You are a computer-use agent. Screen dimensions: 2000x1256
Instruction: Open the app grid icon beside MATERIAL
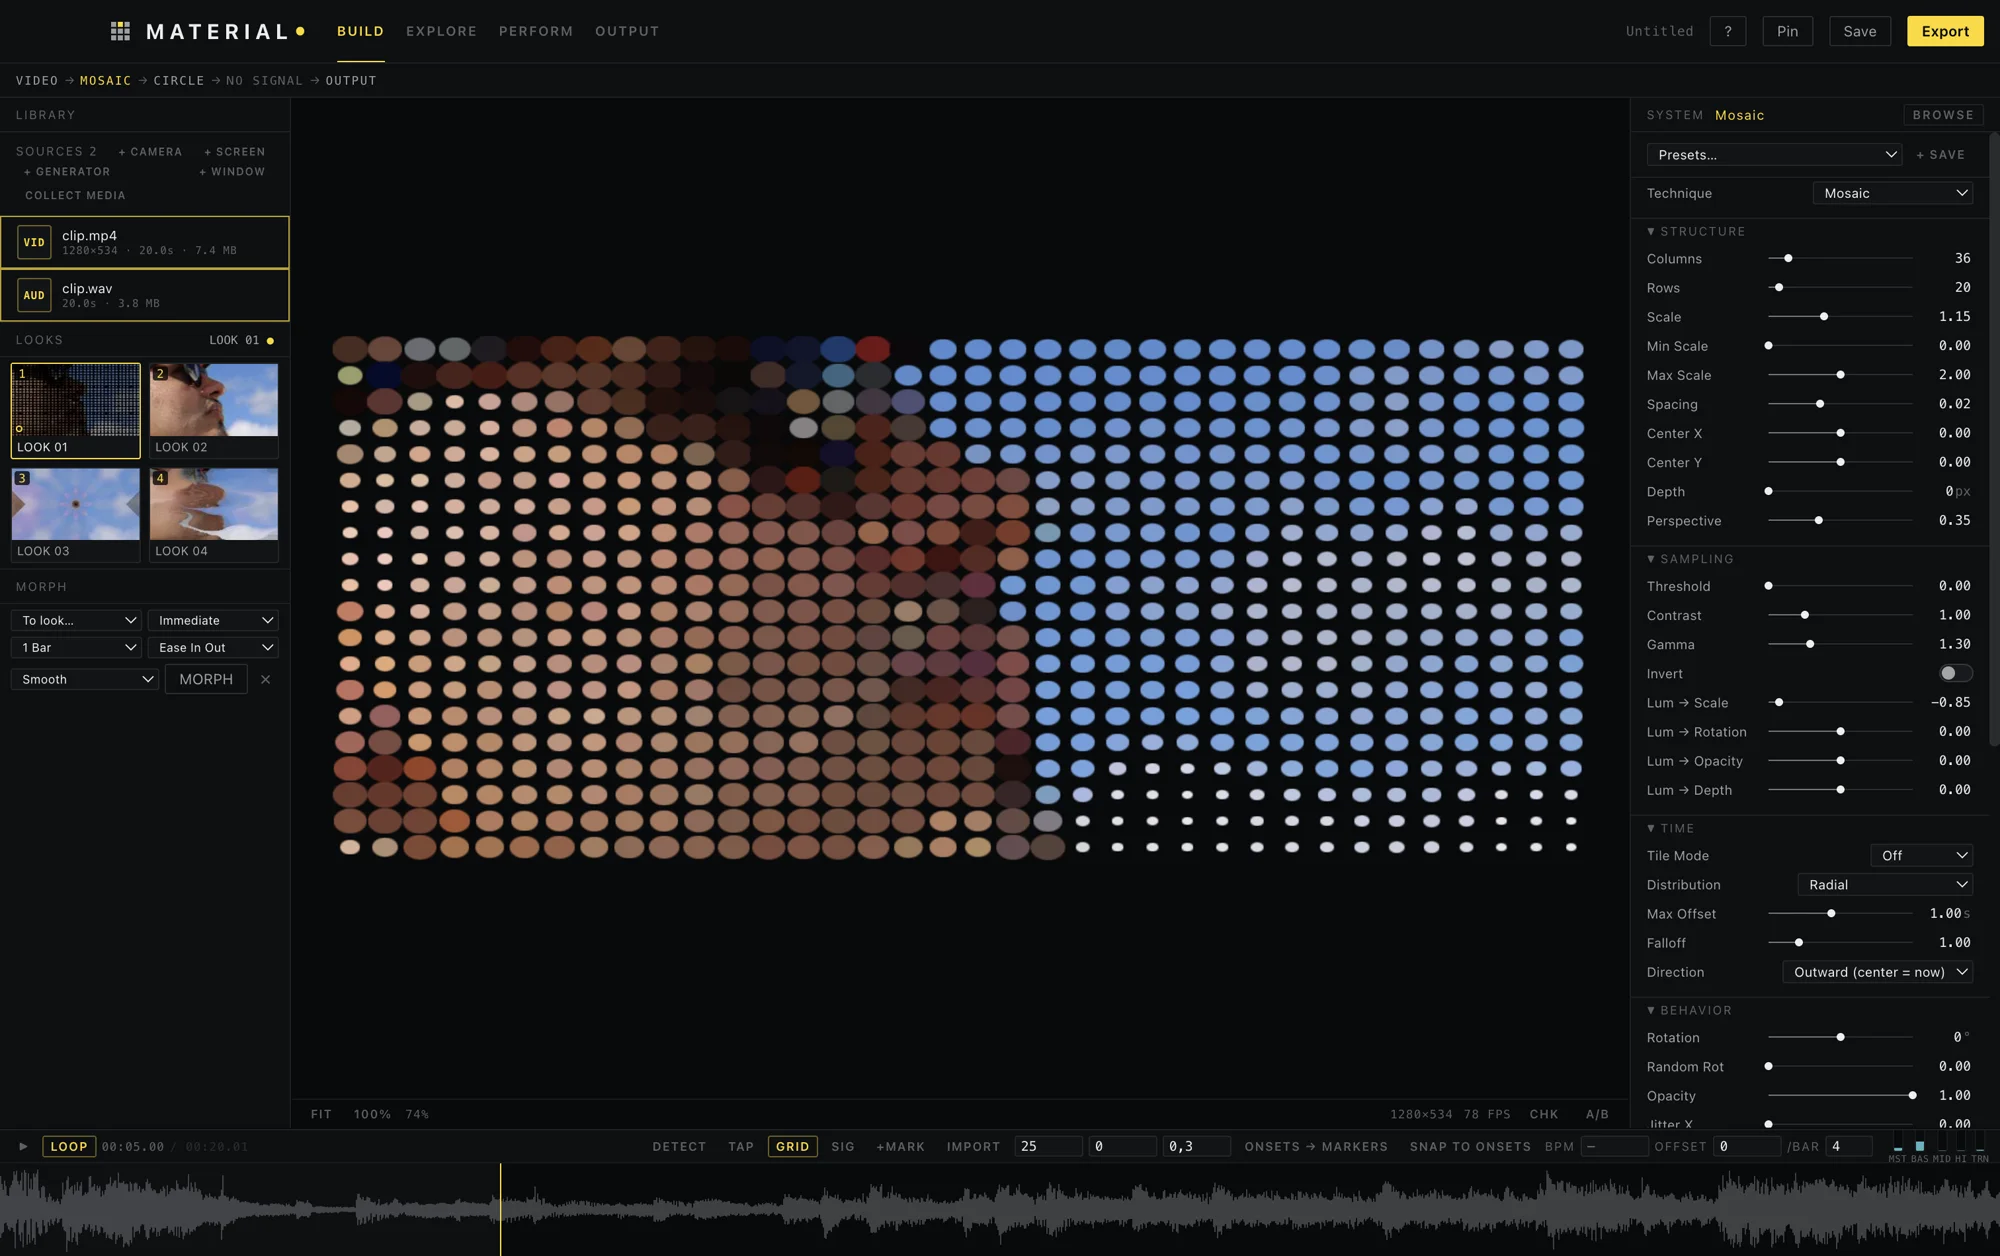120,31
